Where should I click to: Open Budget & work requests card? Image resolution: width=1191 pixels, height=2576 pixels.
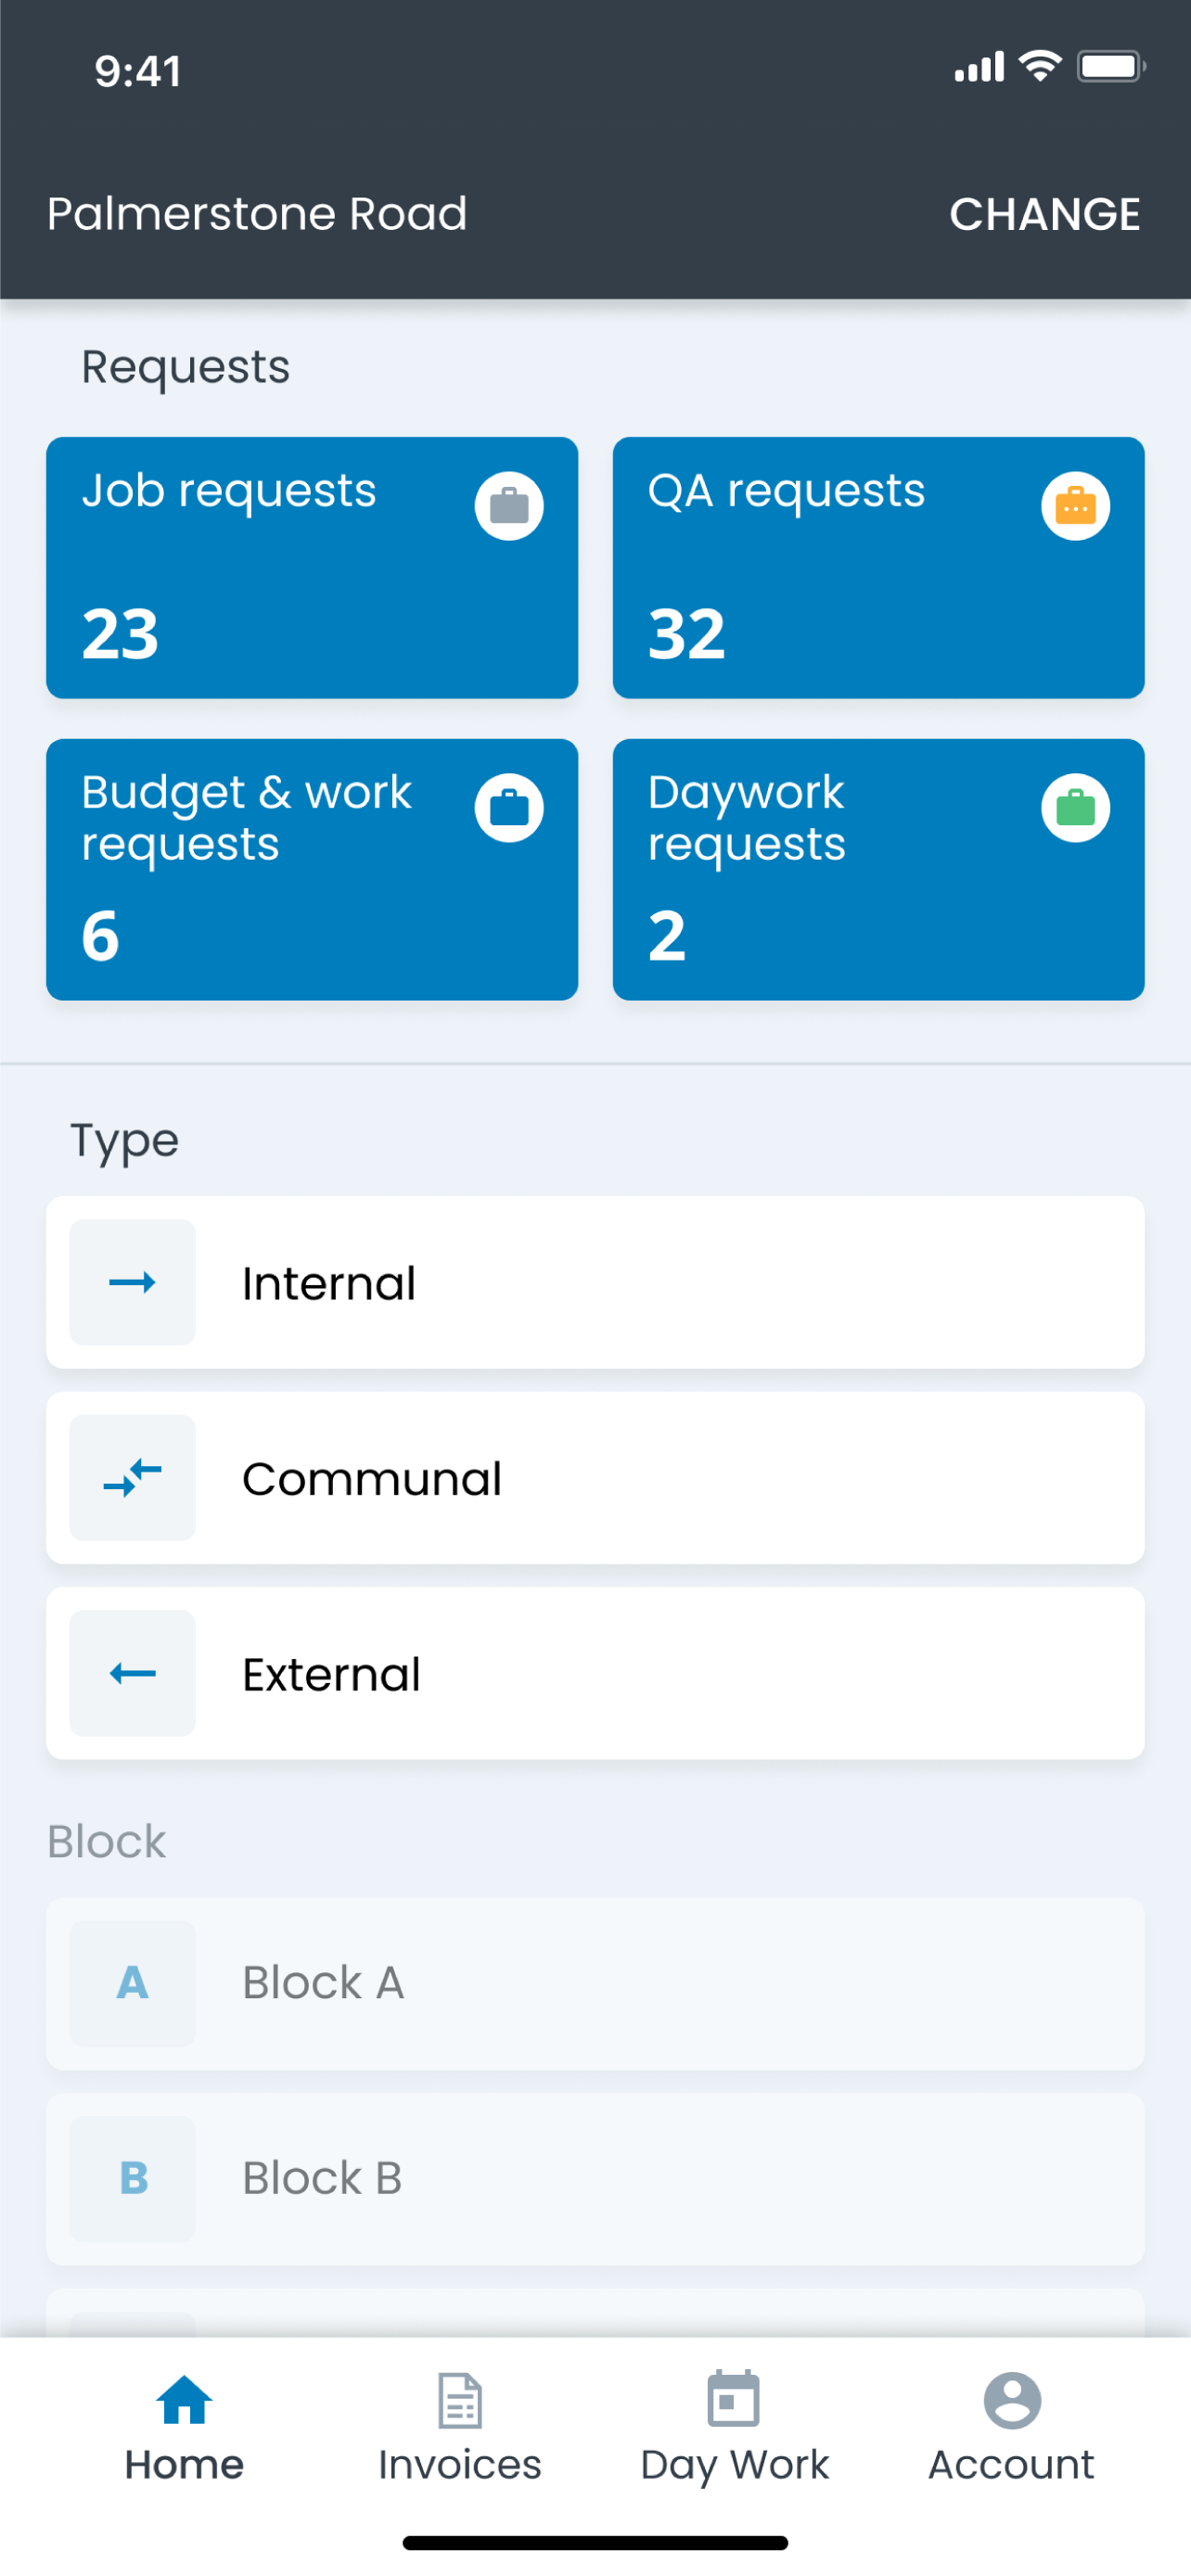click(312, 870)
